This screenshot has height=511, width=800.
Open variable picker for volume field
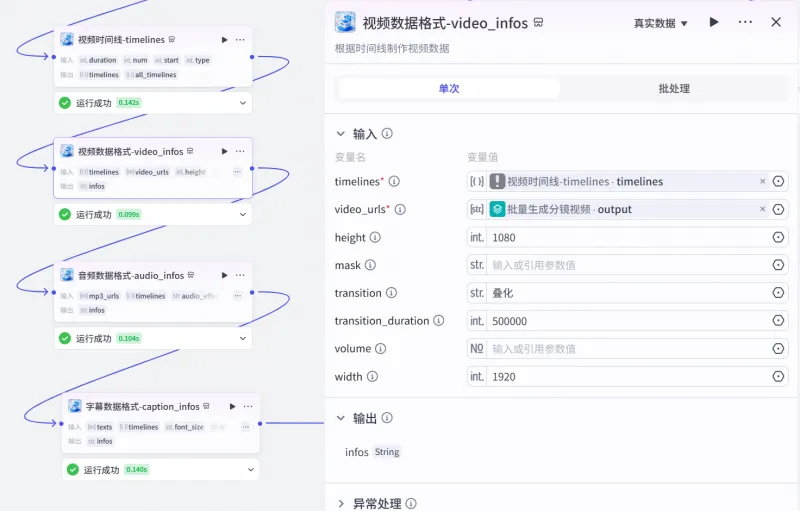(x=778, y=348)
